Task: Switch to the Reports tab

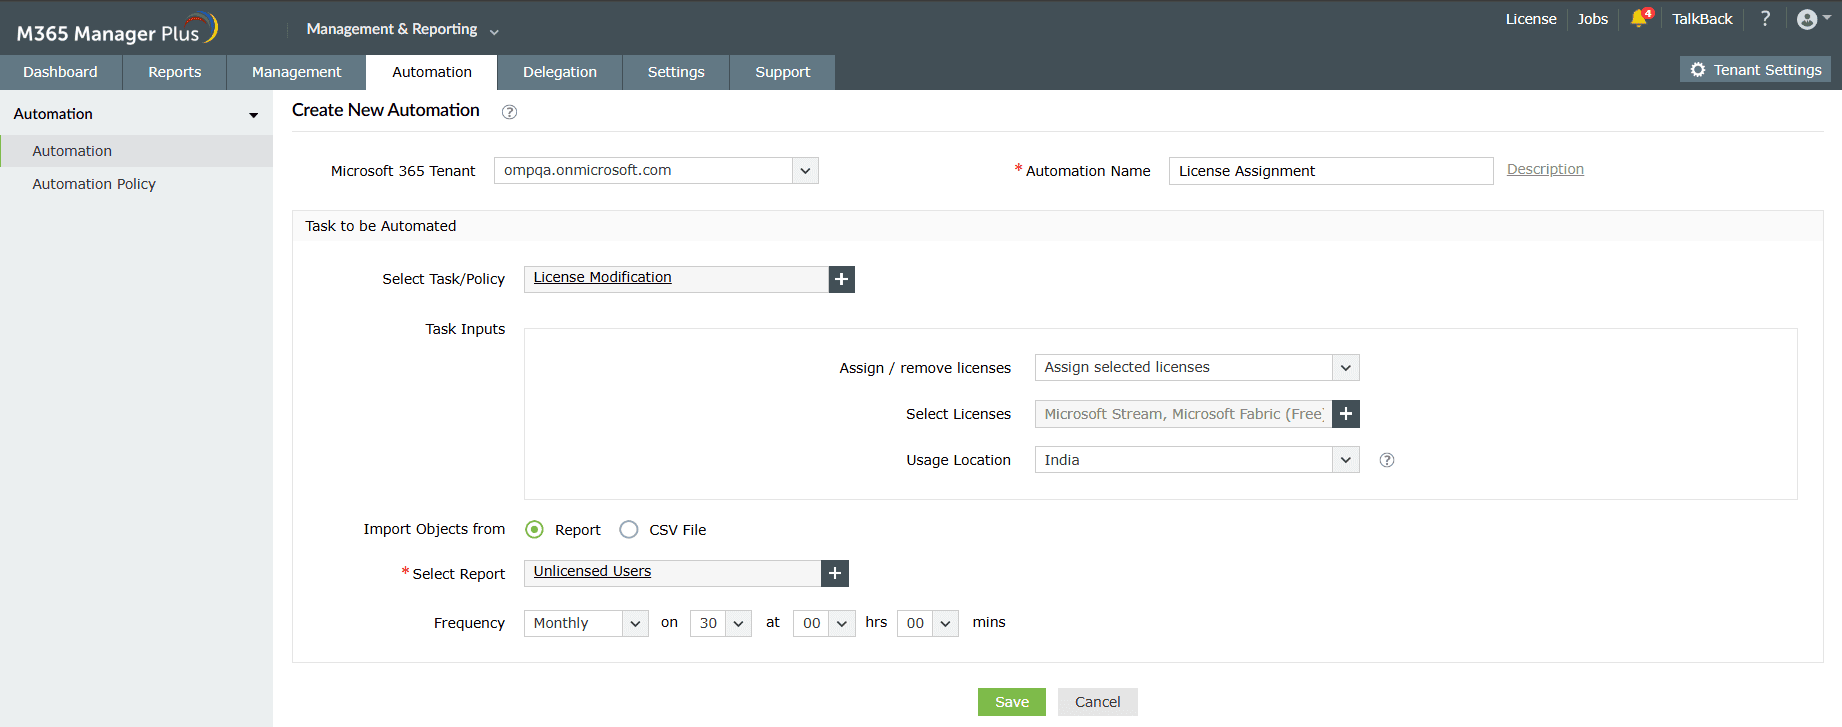Action: click(175, 72)
